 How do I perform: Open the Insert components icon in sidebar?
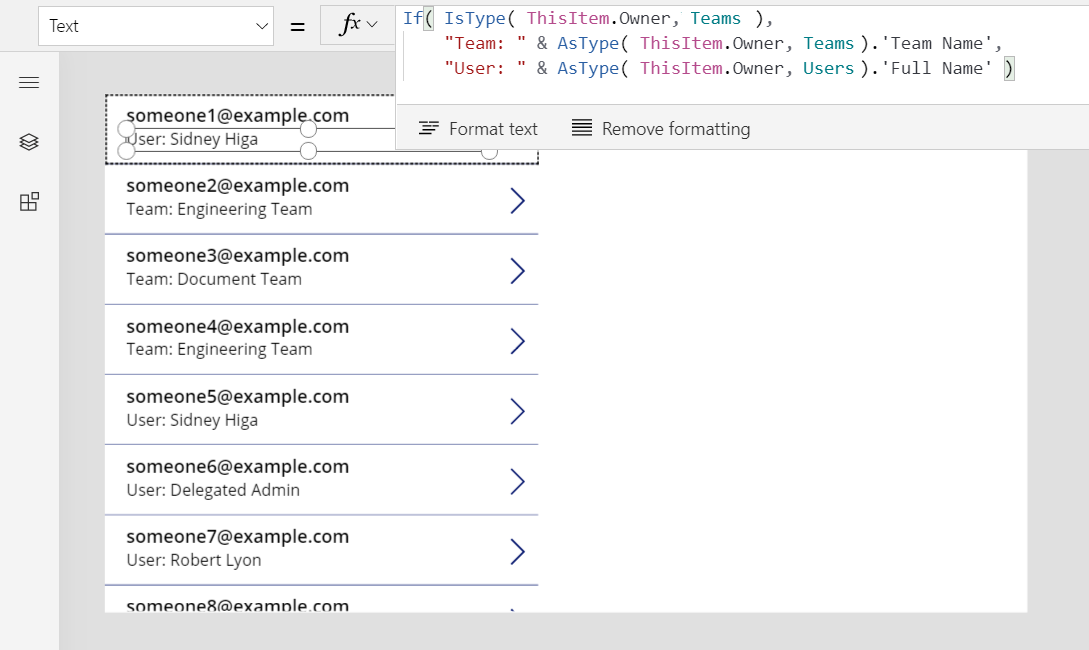[29, 202]
